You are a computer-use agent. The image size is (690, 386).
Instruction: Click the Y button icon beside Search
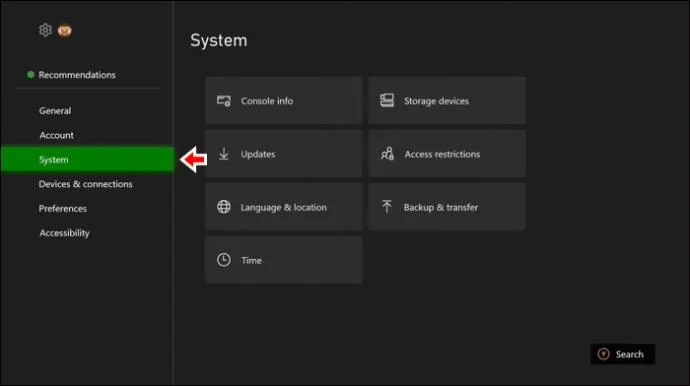tap(603, 354)
